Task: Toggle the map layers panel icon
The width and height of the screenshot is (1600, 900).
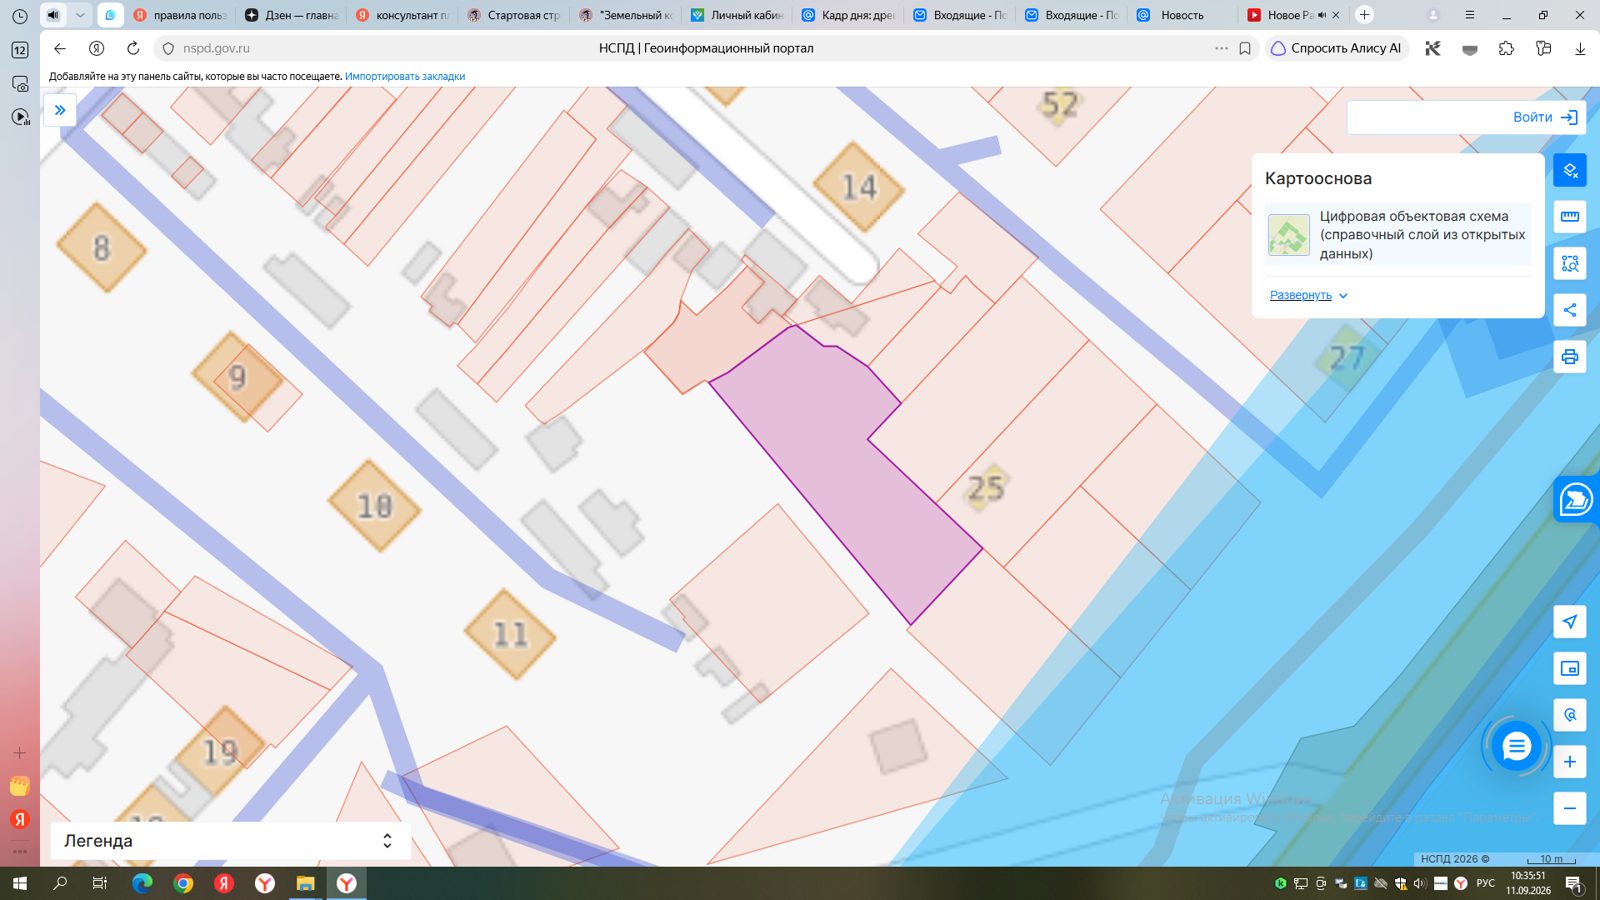Action: coord(1570,170)
